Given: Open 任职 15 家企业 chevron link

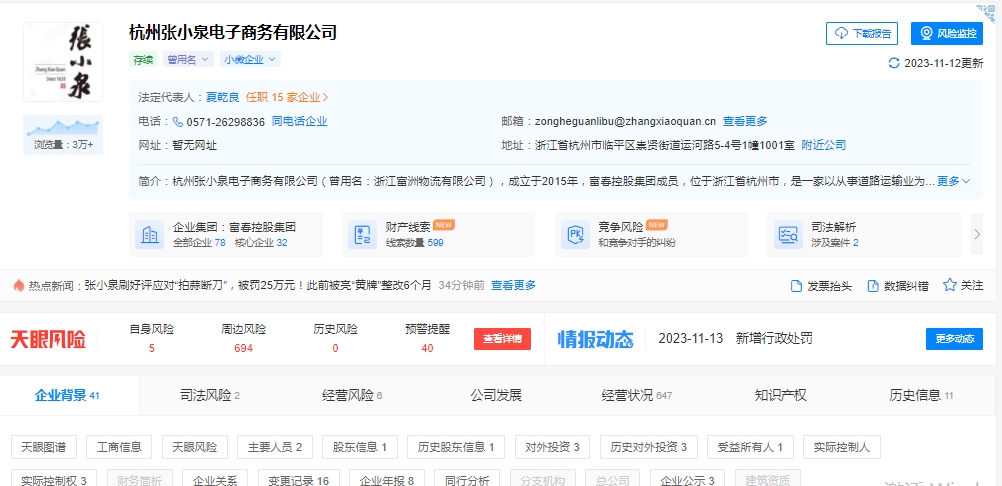Looking at the screenshot, I should click(287, 97).
